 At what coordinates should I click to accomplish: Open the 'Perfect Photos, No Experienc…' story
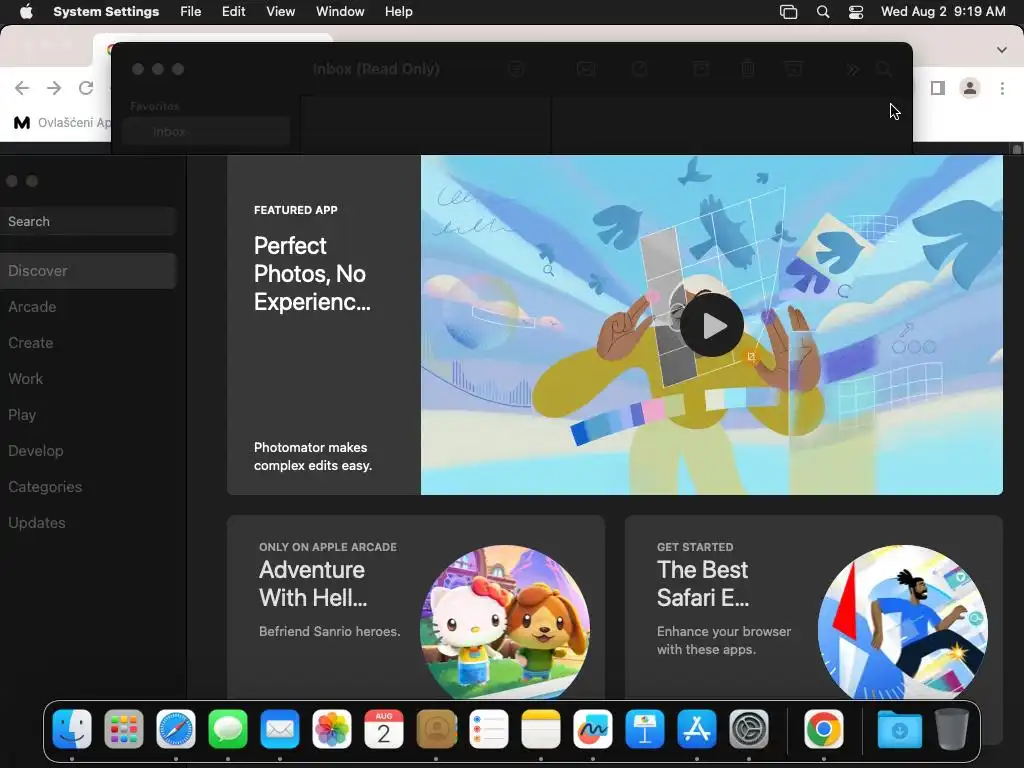(312, 274)
